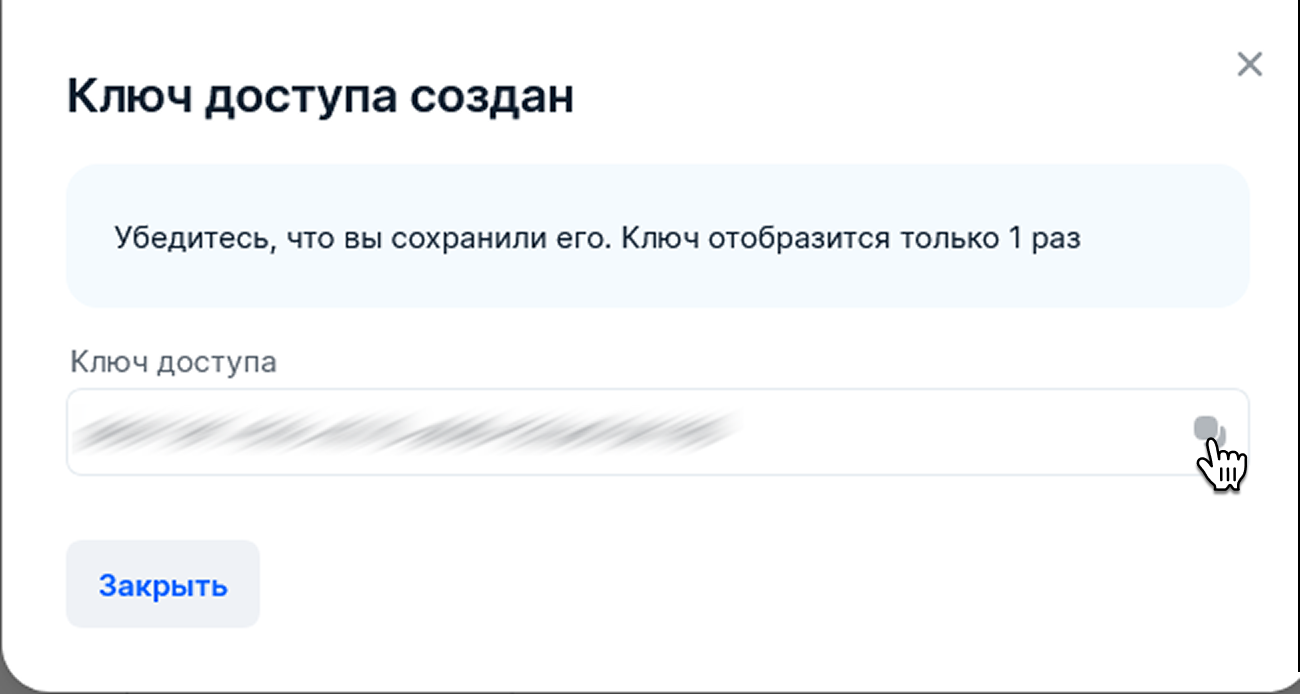Close the dialog with the X icon
Image resolution: width=1300 pixels, height=694 pixels.
click(1249, 65)
